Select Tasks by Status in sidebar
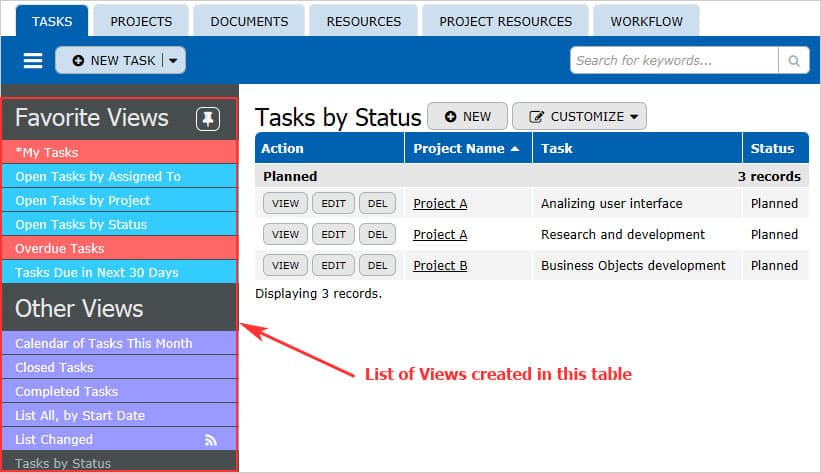The width and height of the screenshot is (821, 473). pyautogui.click(x=119, y=463)
